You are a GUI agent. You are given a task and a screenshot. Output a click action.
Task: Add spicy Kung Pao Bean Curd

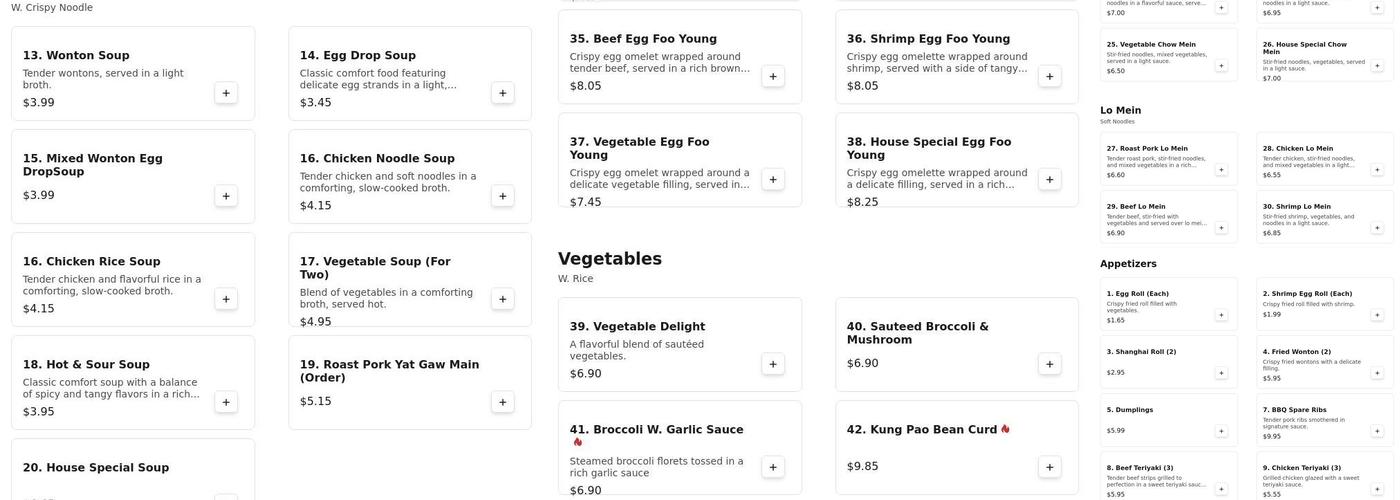point(1050,467)
